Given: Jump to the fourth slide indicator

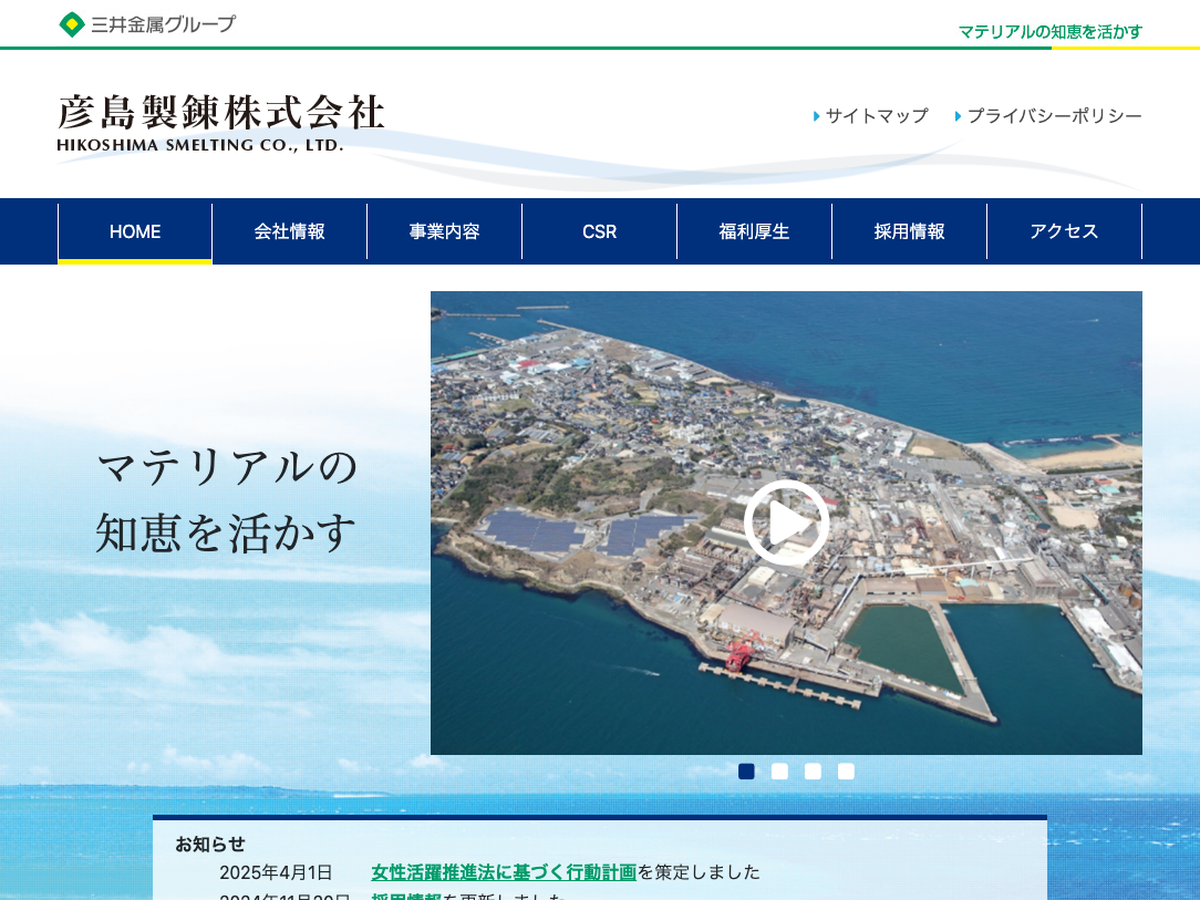Looking at the screenshot, I should pyautogui.click(x=846, y=771).
